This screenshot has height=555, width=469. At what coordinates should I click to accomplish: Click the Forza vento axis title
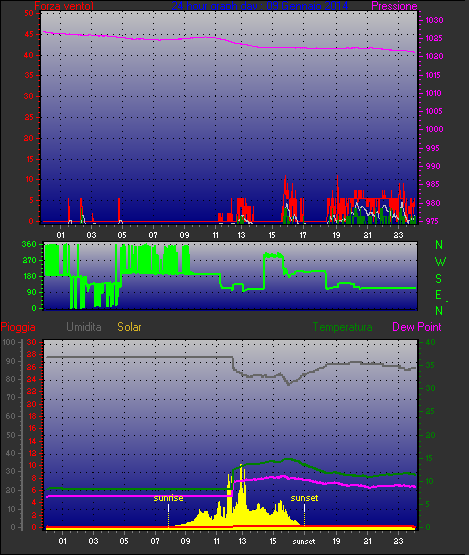(64, 6)
